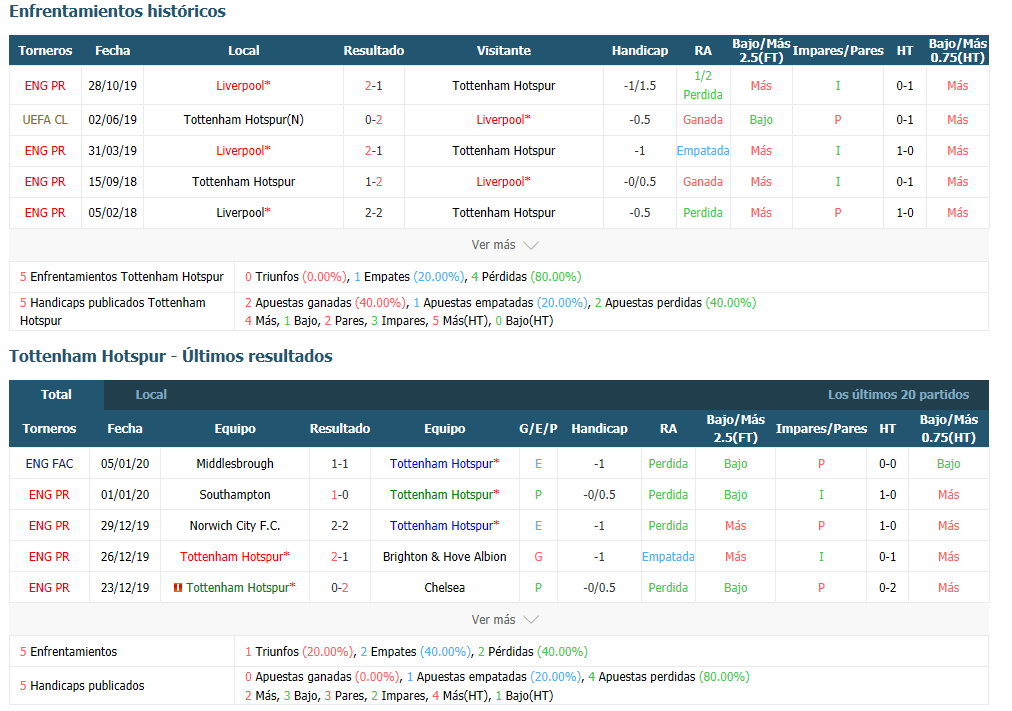Click the Handicap header in the historical table
Image resolution: width=1012 pixels, height=711 pixels.
pyautogui.click(x=640, y=50)
